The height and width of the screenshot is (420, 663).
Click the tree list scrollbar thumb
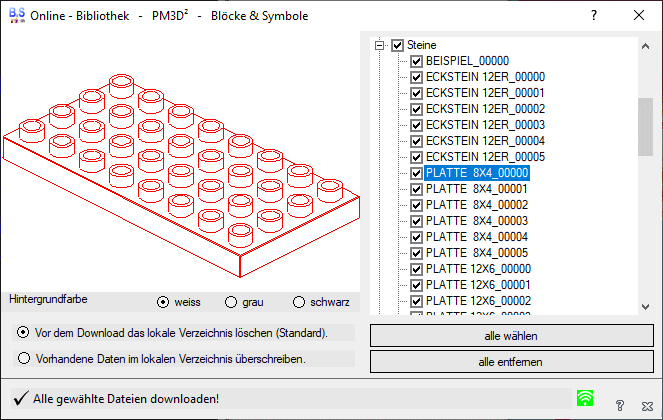click(x=645, y=127)
